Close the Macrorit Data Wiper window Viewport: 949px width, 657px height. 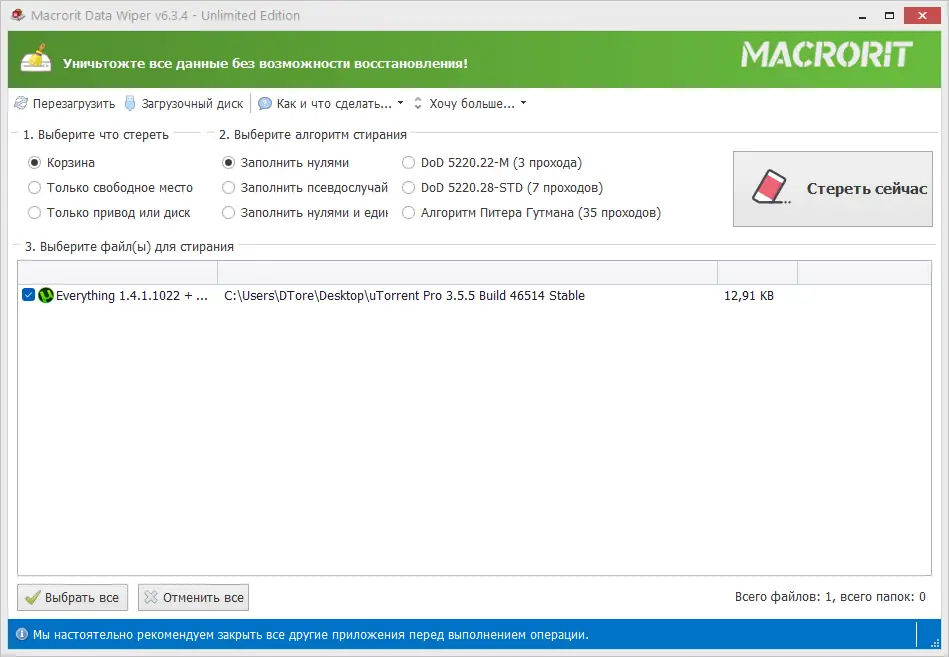(x=922, y=16)
